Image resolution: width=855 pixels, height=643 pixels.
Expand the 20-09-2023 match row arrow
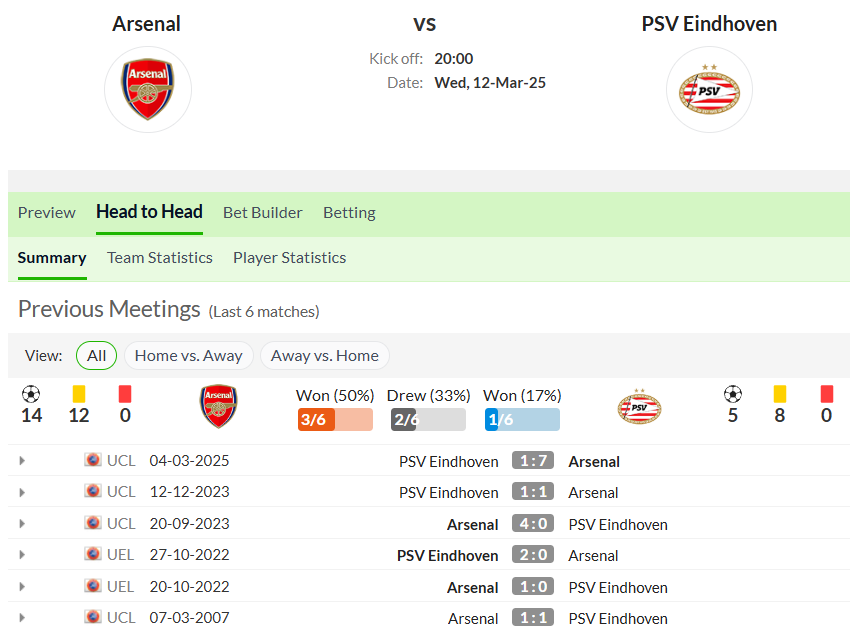click(22, 524)
